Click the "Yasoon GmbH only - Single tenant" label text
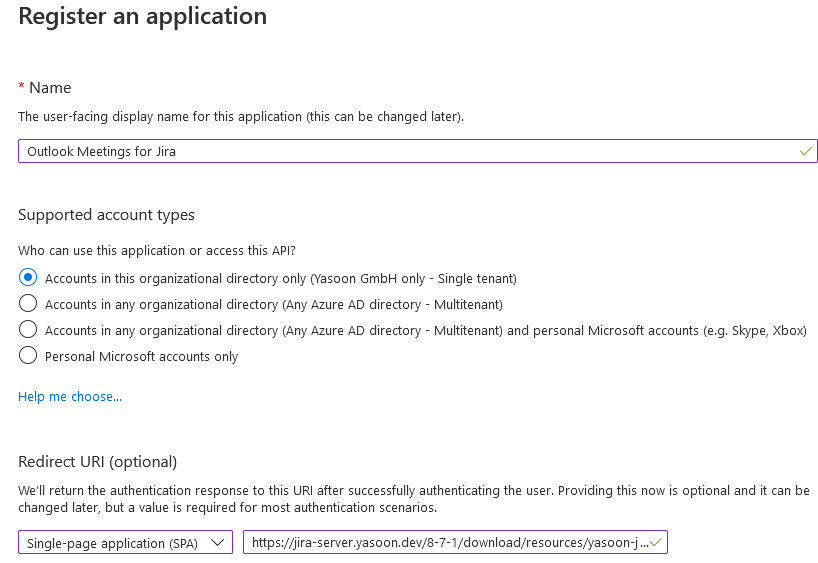Image resolution: width=818 pixels, height=563 pixels. pos(413,278)
